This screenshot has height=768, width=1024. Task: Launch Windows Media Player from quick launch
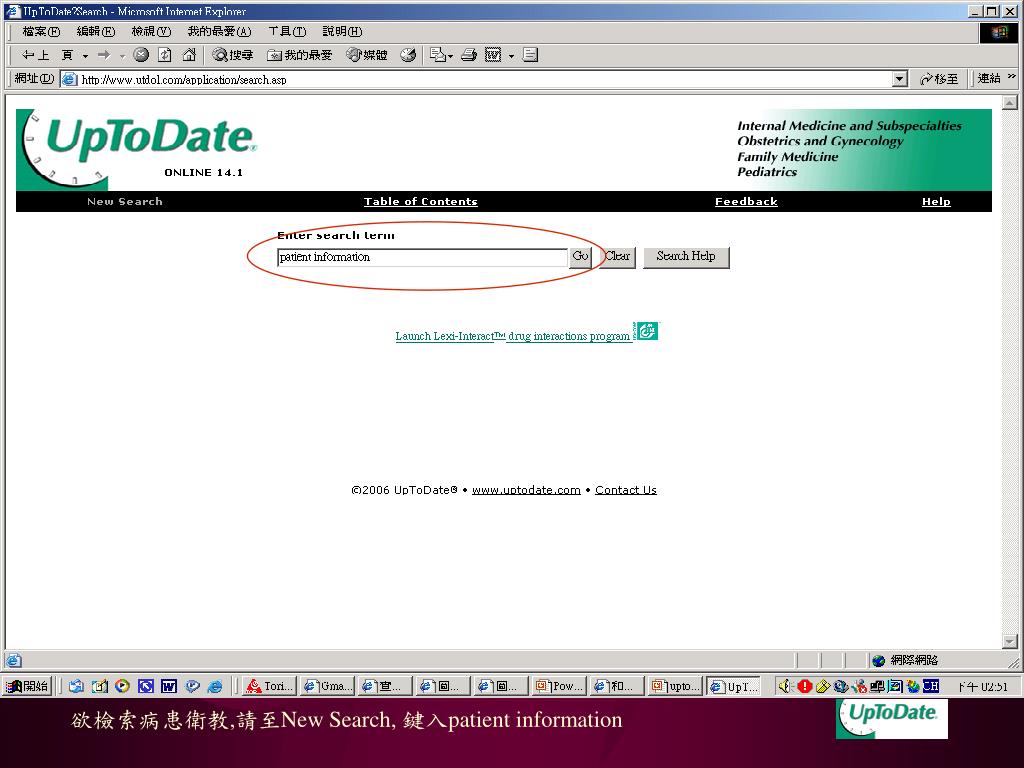point(122,686)
